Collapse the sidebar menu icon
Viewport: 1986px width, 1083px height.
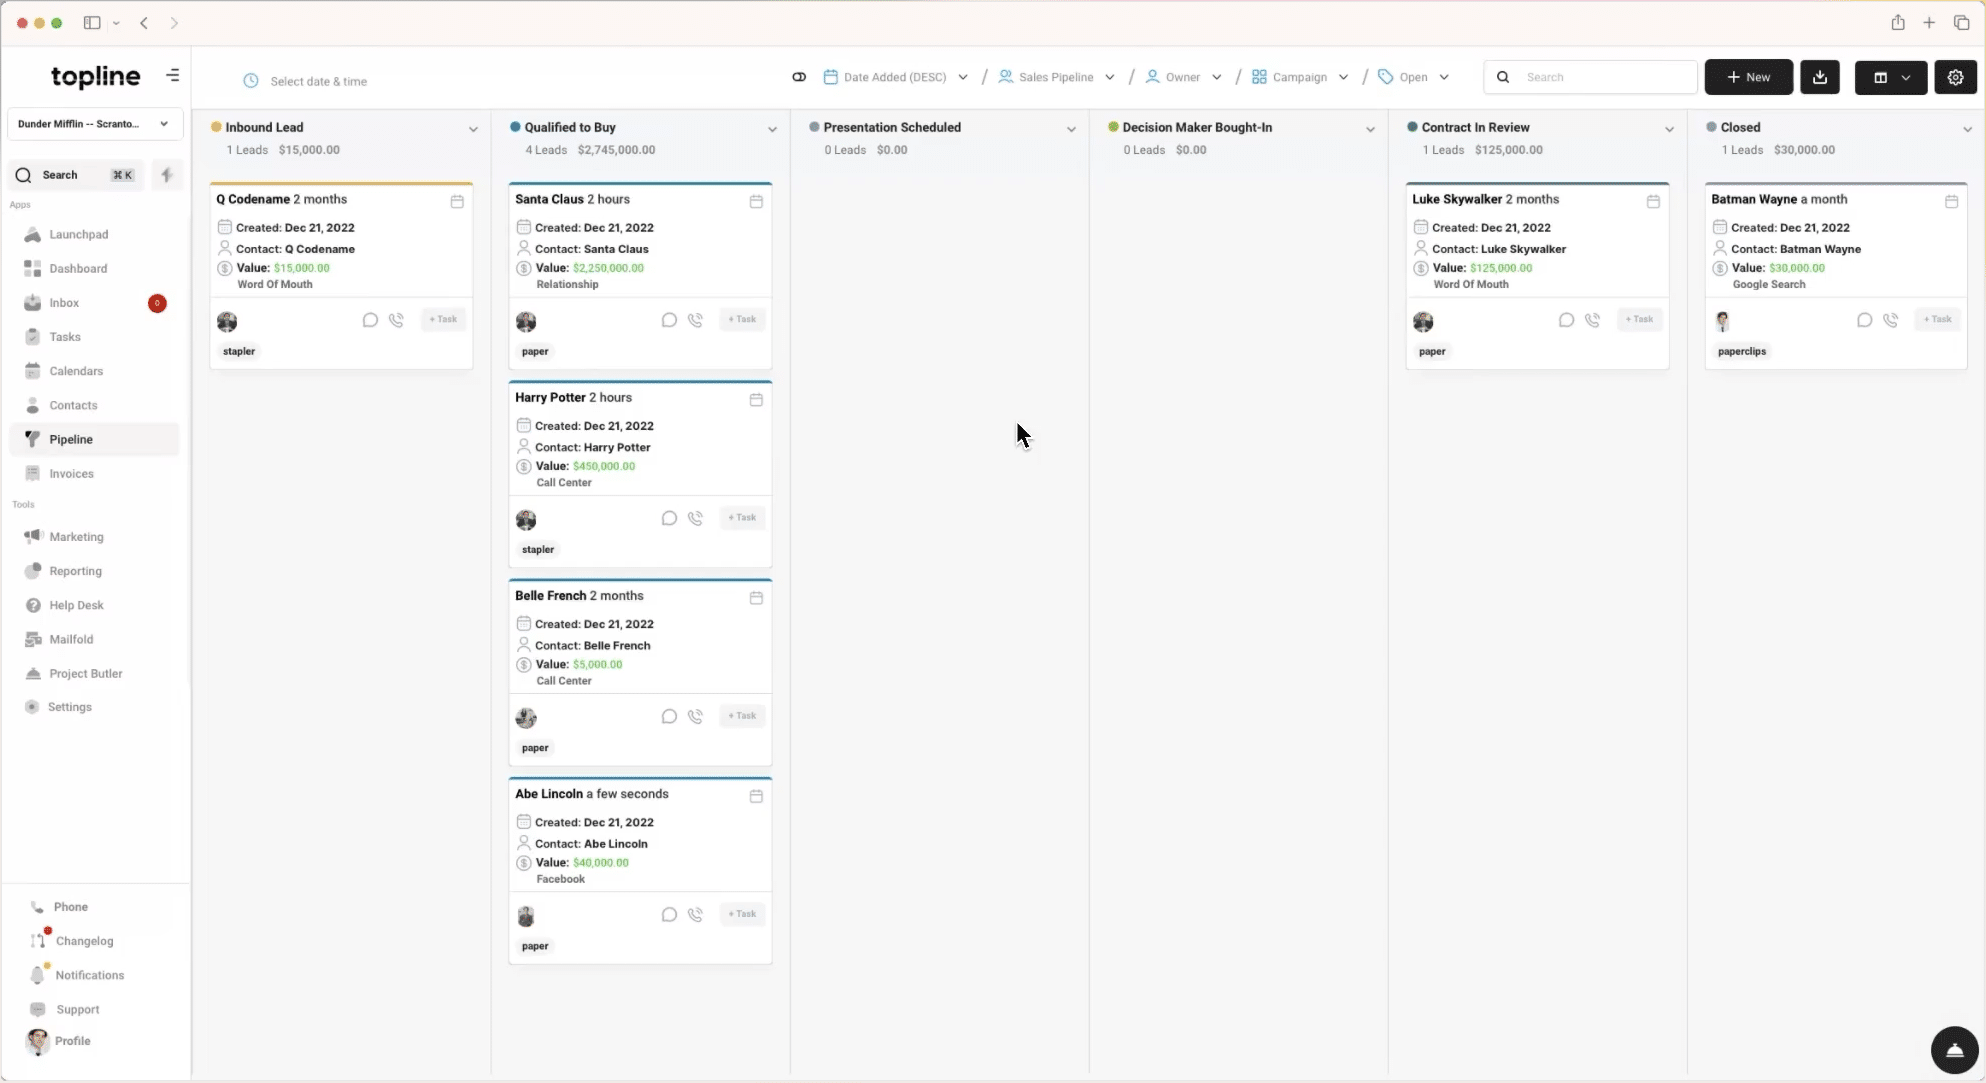point(173,76)
